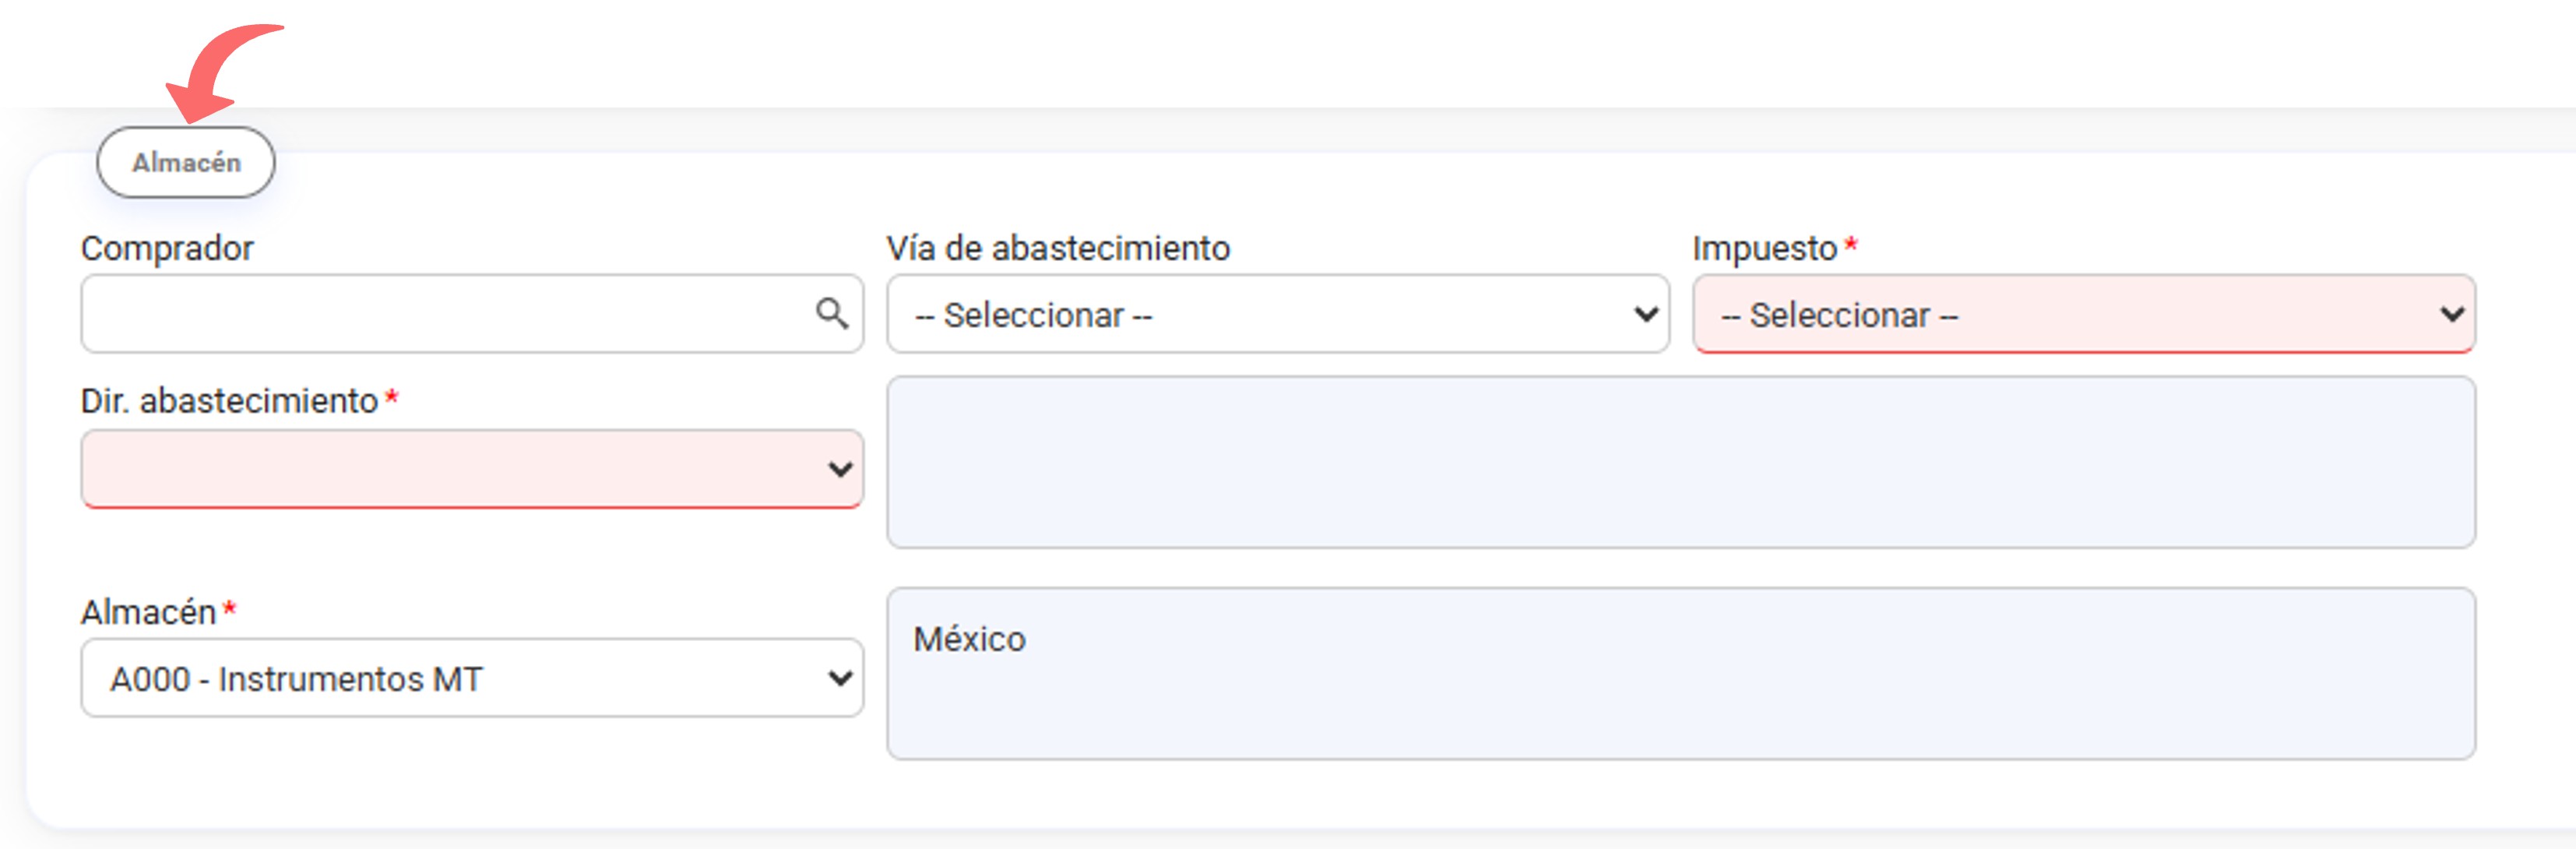Expand the Dir. abastecimiento dropdown

[470, 468]
